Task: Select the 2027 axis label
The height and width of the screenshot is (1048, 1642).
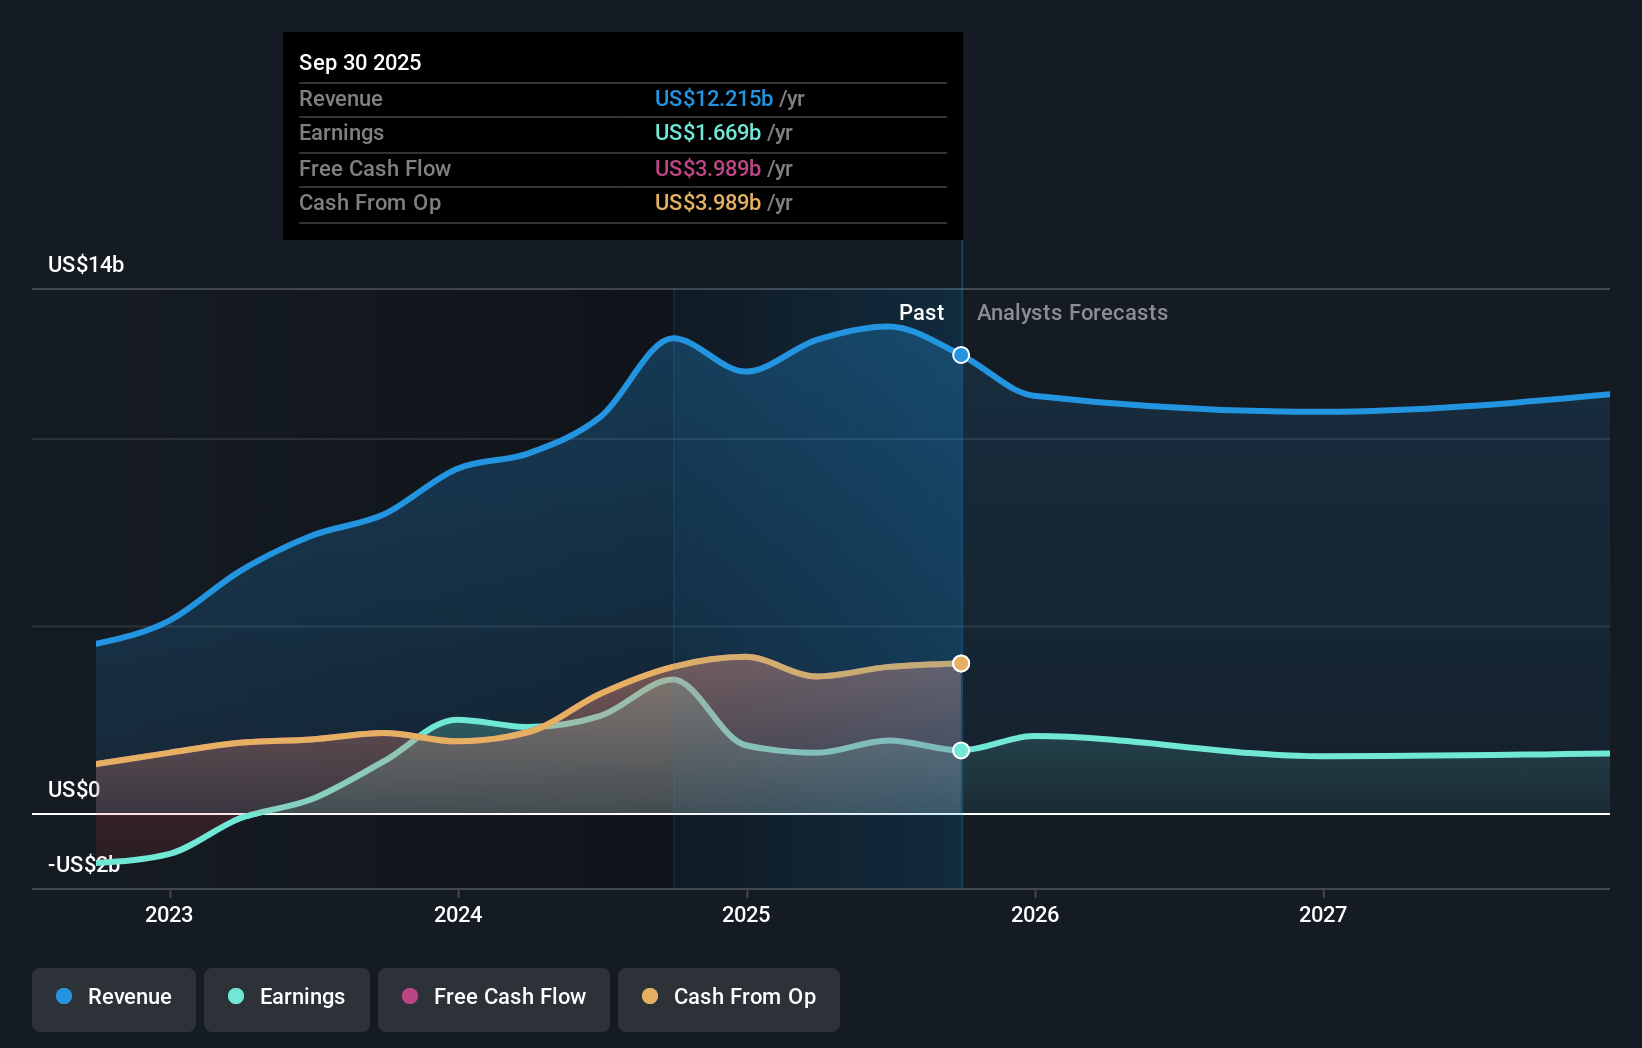Action: 1324,913
